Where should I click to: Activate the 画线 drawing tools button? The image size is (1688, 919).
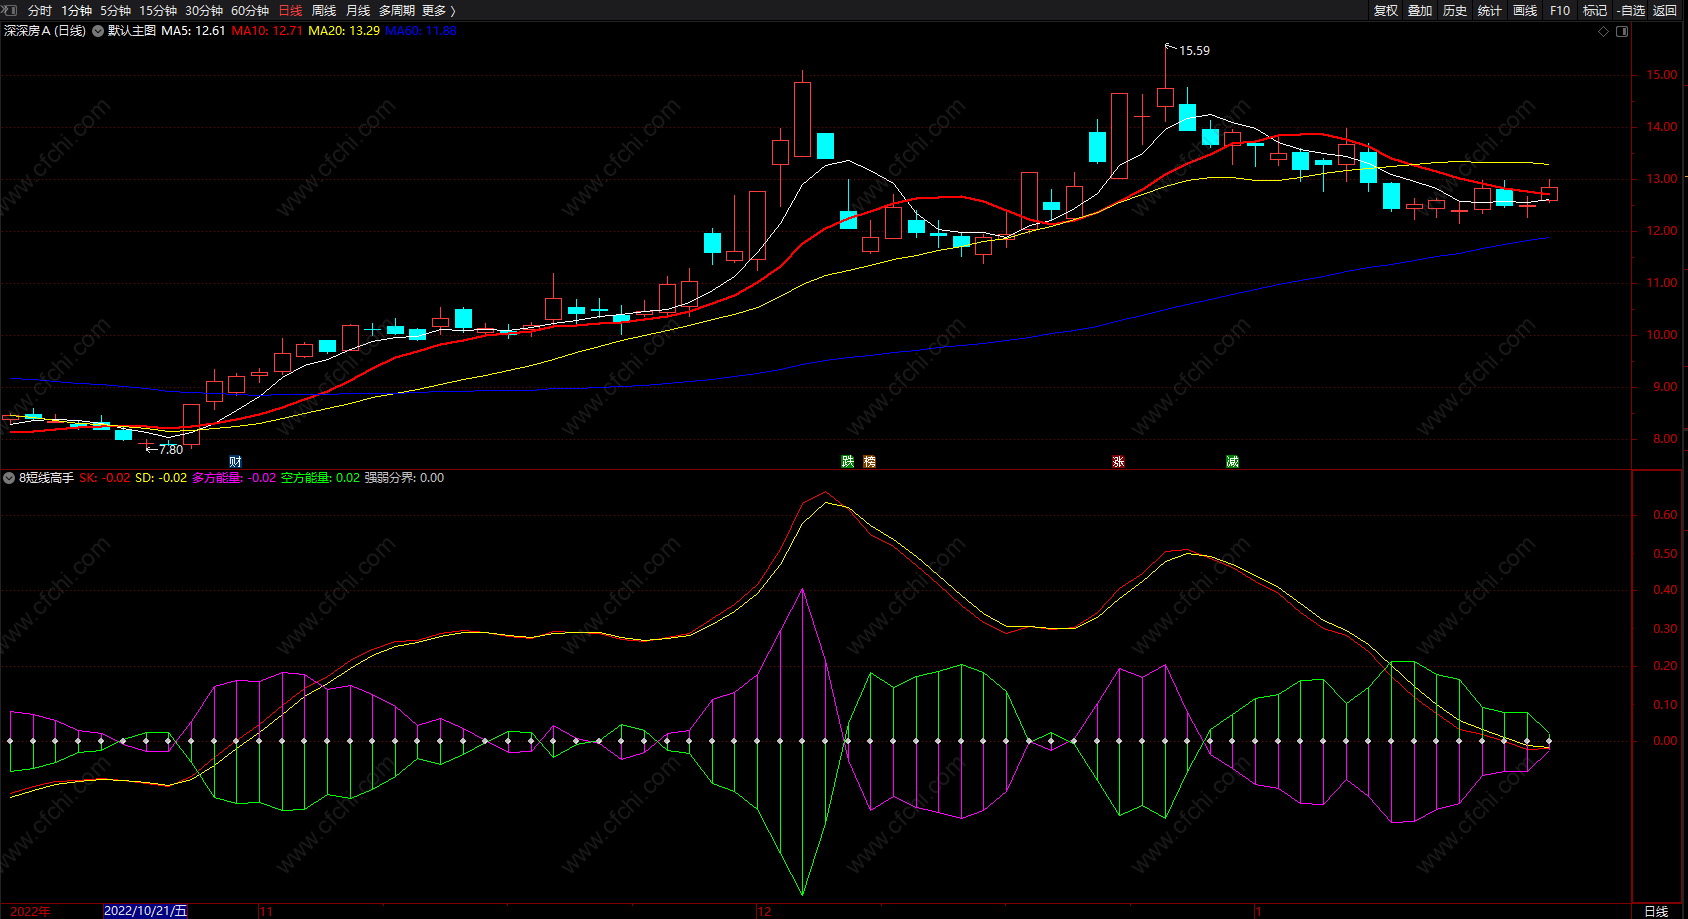point(1525,10)
